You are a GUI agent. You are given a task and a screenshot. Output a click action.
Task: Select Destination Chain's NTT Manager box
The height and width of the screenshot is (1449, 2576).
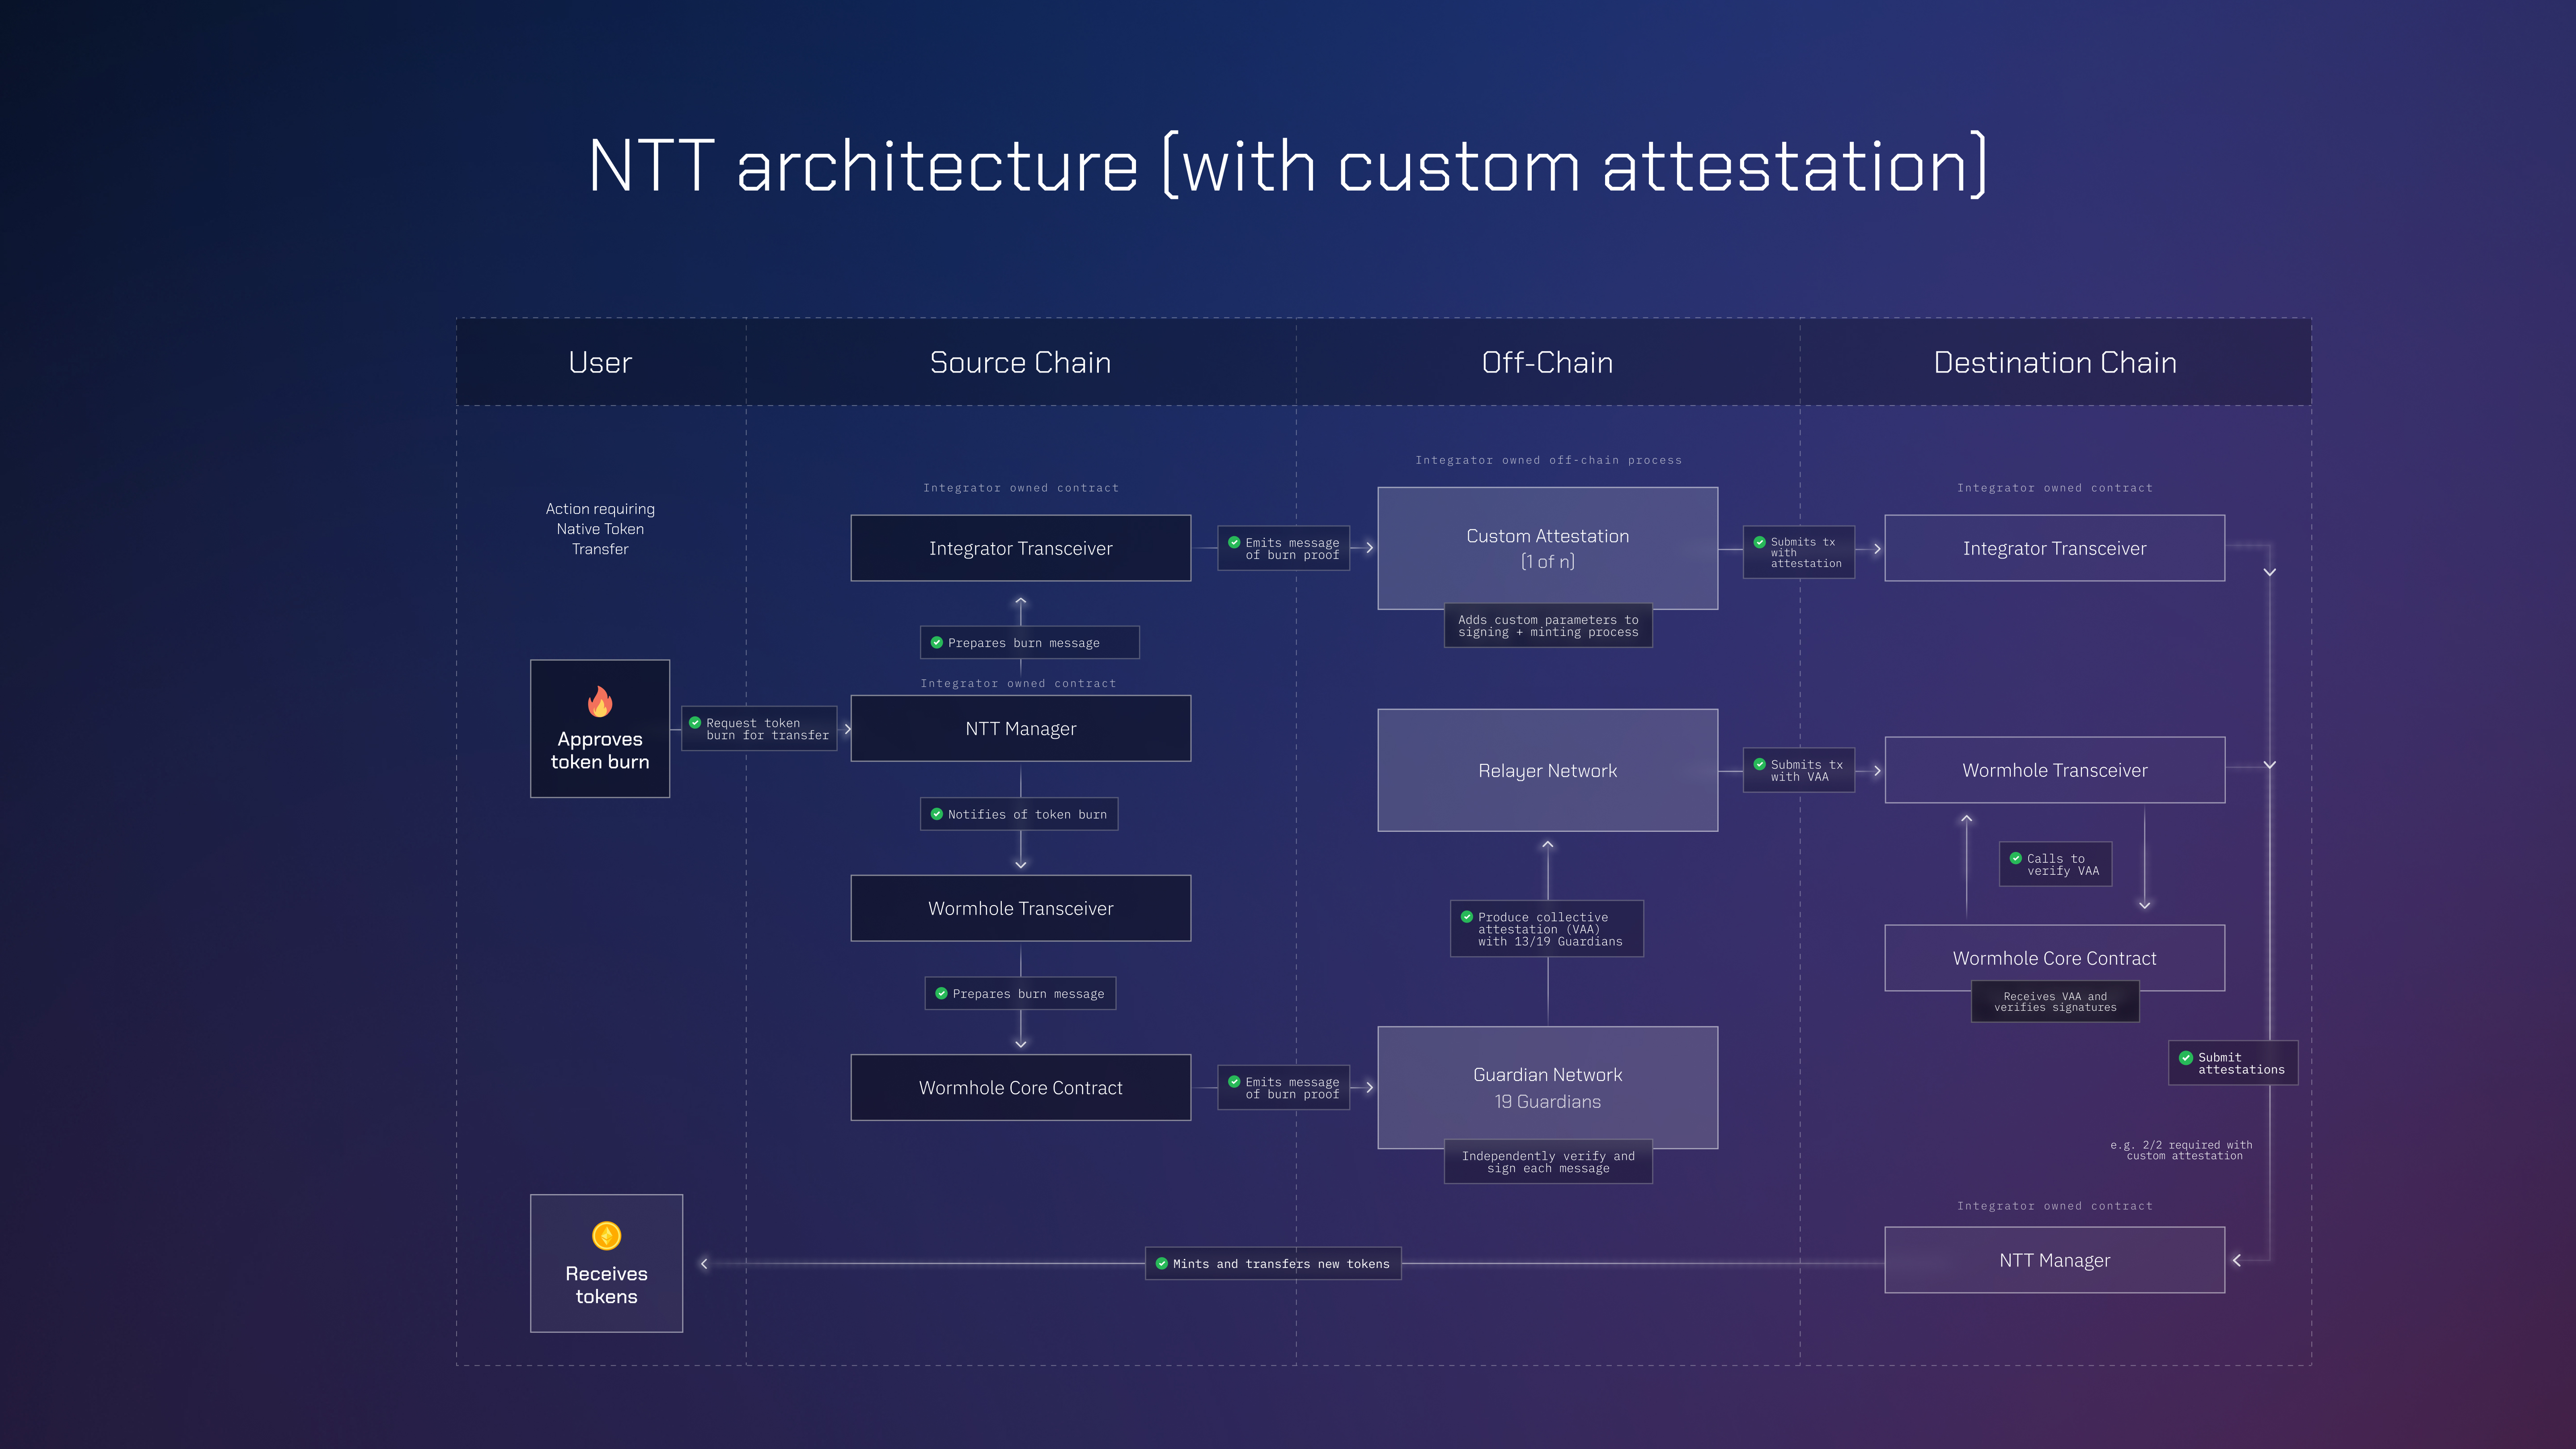coord(2055,1260)
